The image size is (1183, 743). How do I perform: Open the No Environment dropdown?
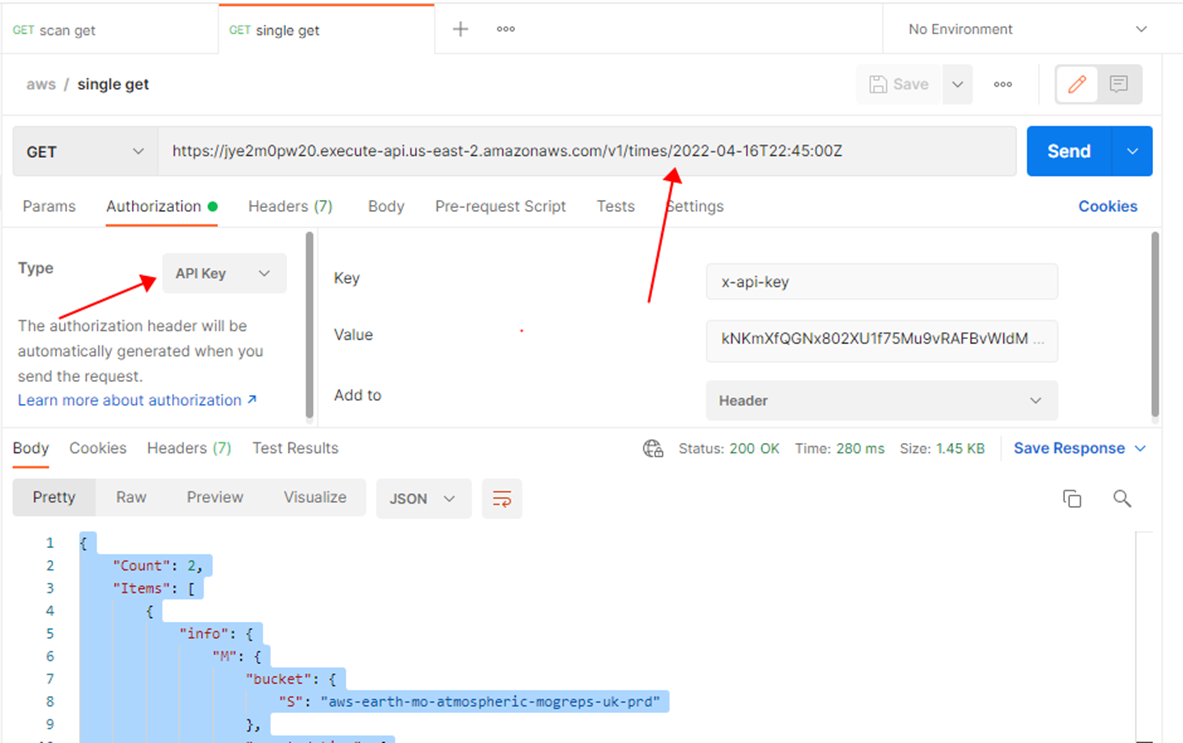(1028, 29)
